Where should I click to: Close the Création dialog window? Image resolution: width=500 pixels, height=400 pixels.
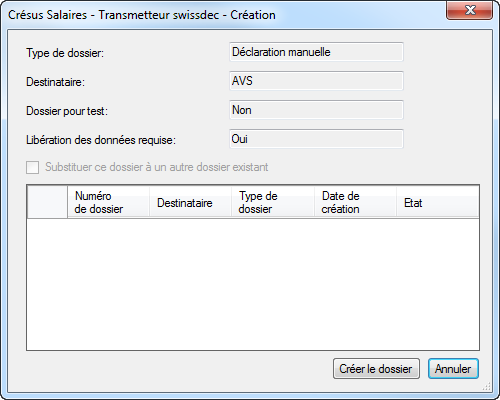tap(469, 10)
